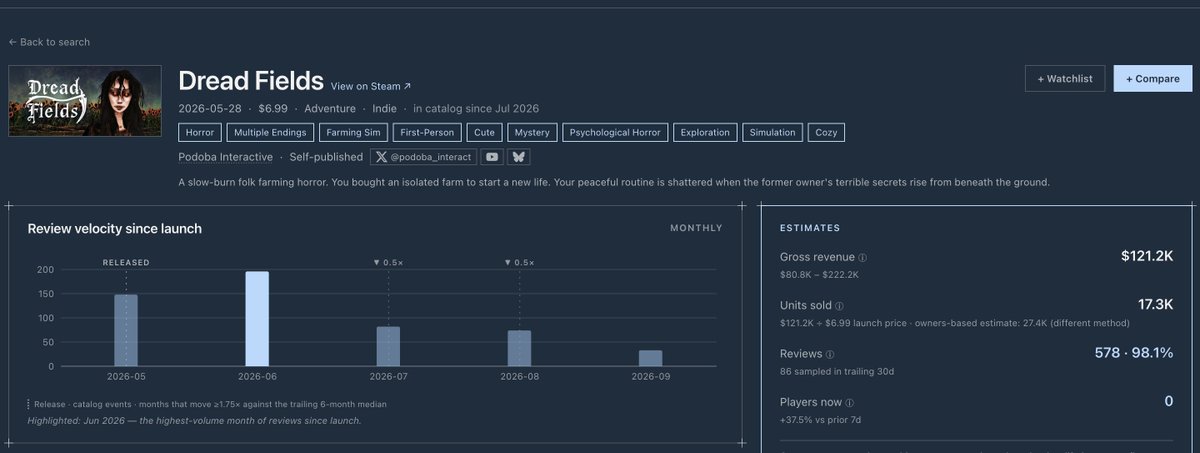Click the Adventure genre text
The width and height of the screenshot is (1200, 453).
(330, 108)
